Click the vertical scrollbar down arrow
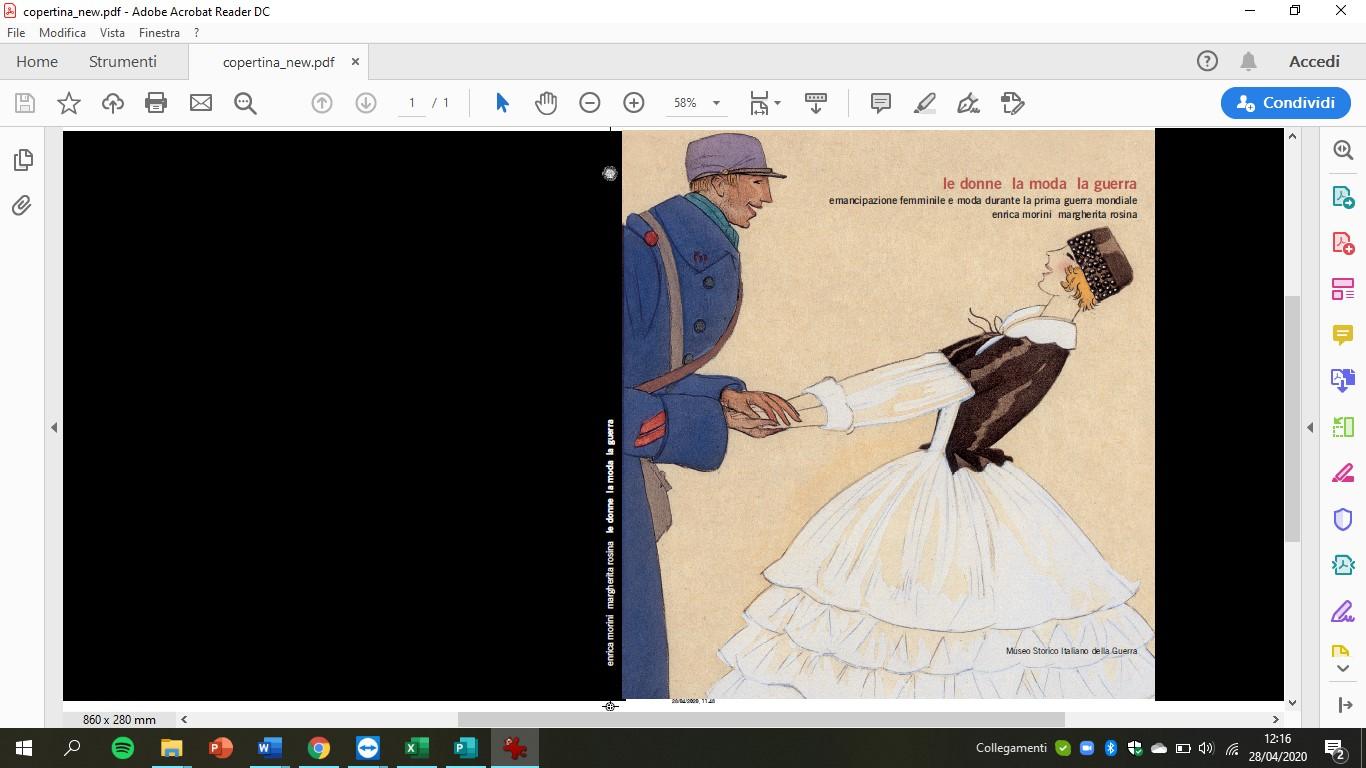The height and width of the screenshot is (768, 1366). click(x=1292, y=703)
